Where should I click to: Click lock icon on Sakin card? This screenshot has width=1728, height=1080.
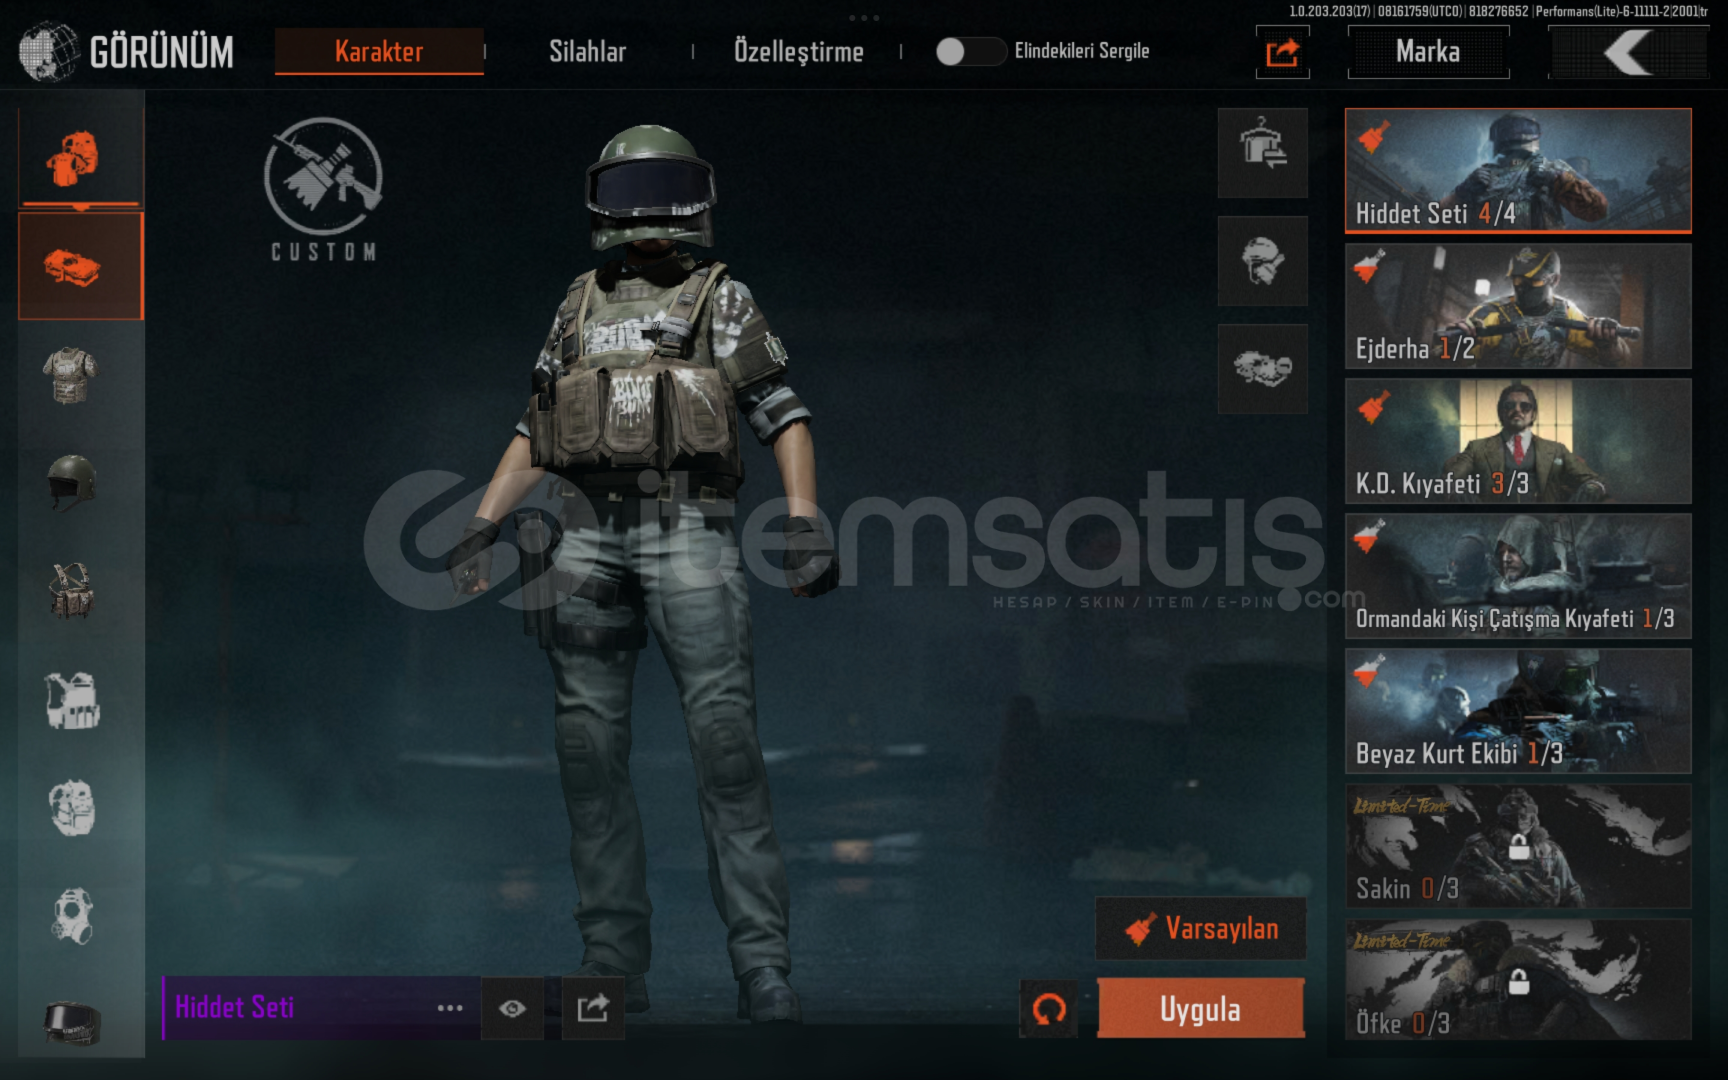[x=1519, y=847]
